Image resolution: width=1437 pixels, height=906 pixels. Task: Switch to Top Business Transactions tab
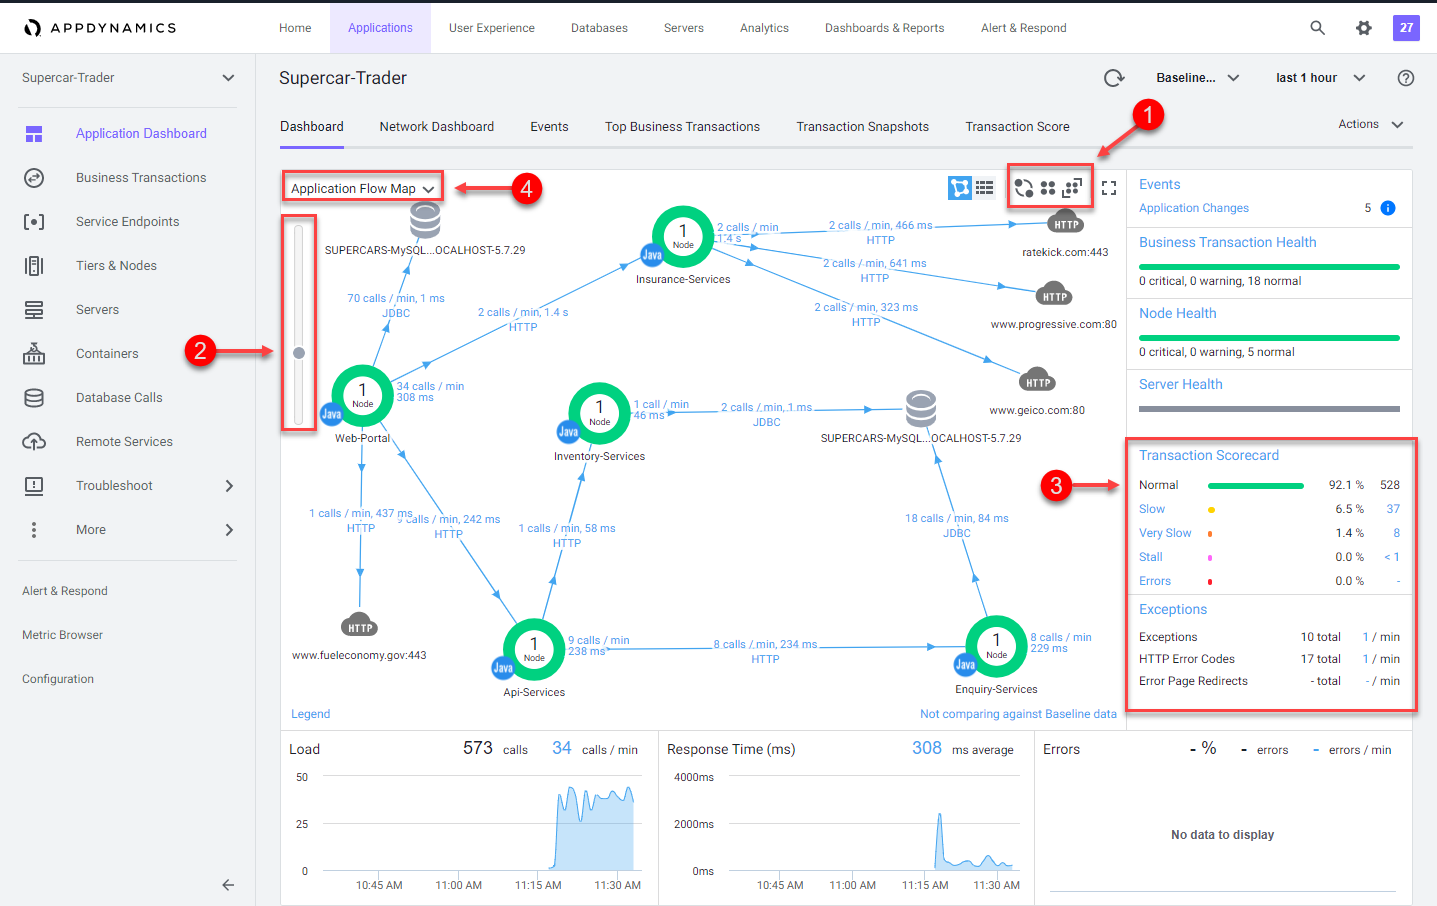click(x=682, y=126)
